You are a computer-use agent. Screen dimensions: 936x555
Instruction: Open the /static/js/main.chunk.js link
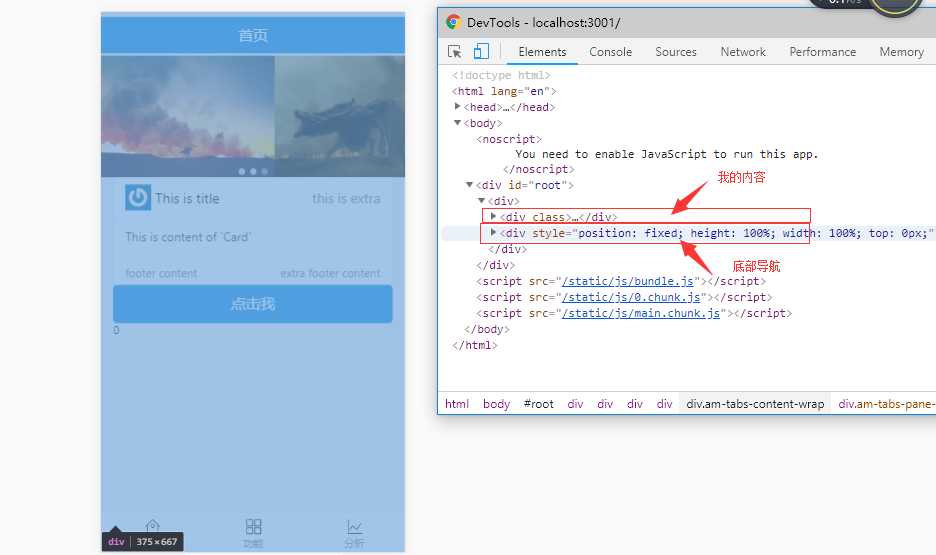pyautogui.click(x=641, y=313)
